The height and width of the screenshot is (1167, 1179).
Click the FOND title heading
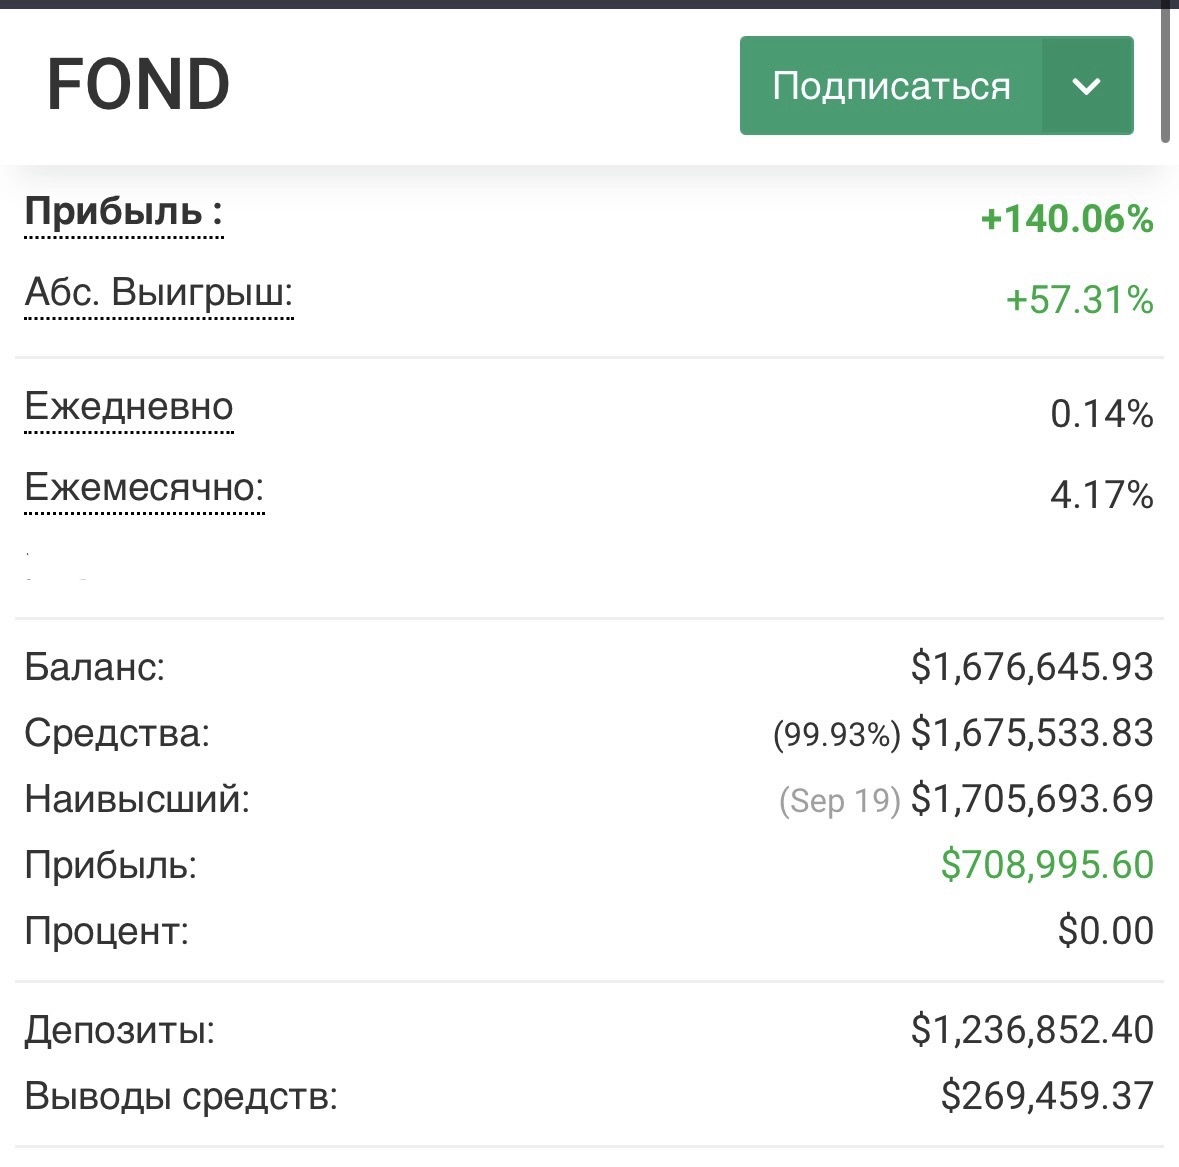coord(139,85)
